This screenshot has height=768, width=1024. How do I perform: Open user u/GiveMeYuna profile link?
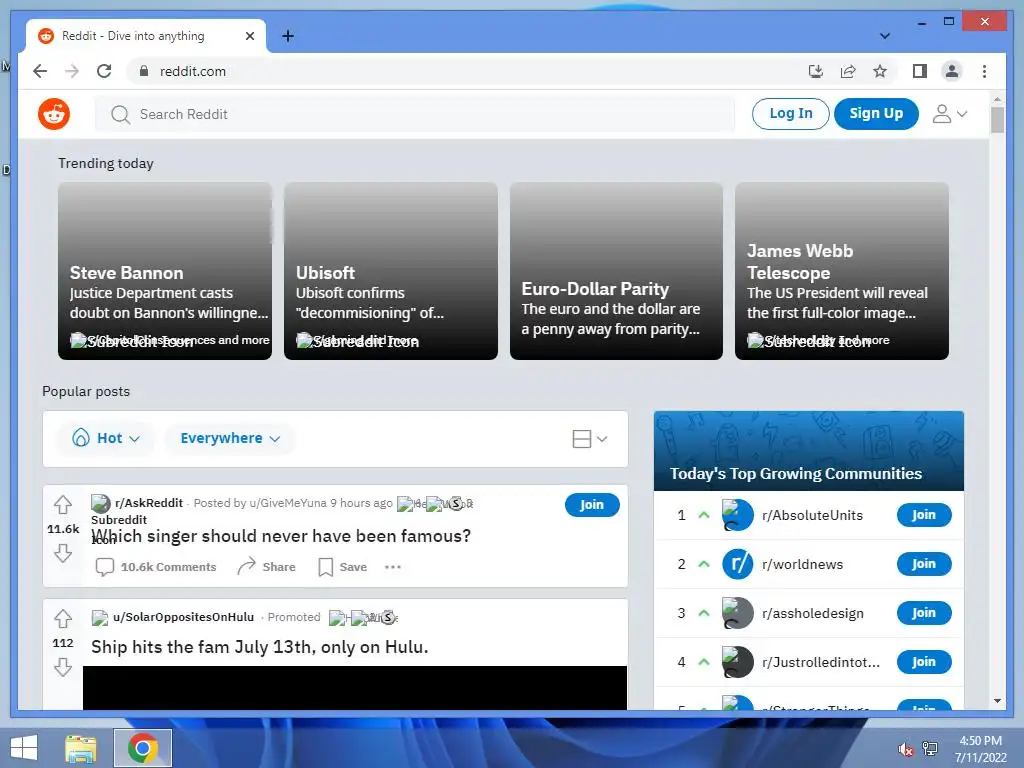[288, 503]
